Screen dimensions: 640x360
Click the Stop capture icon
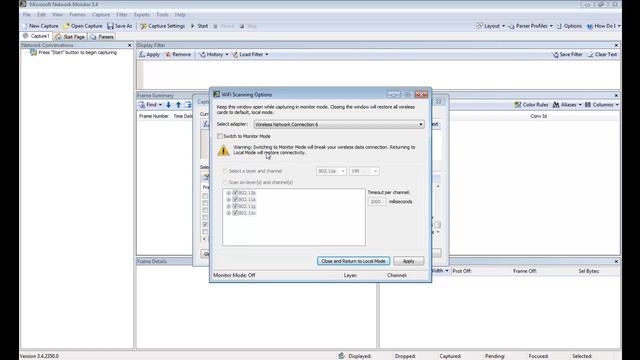242,26
